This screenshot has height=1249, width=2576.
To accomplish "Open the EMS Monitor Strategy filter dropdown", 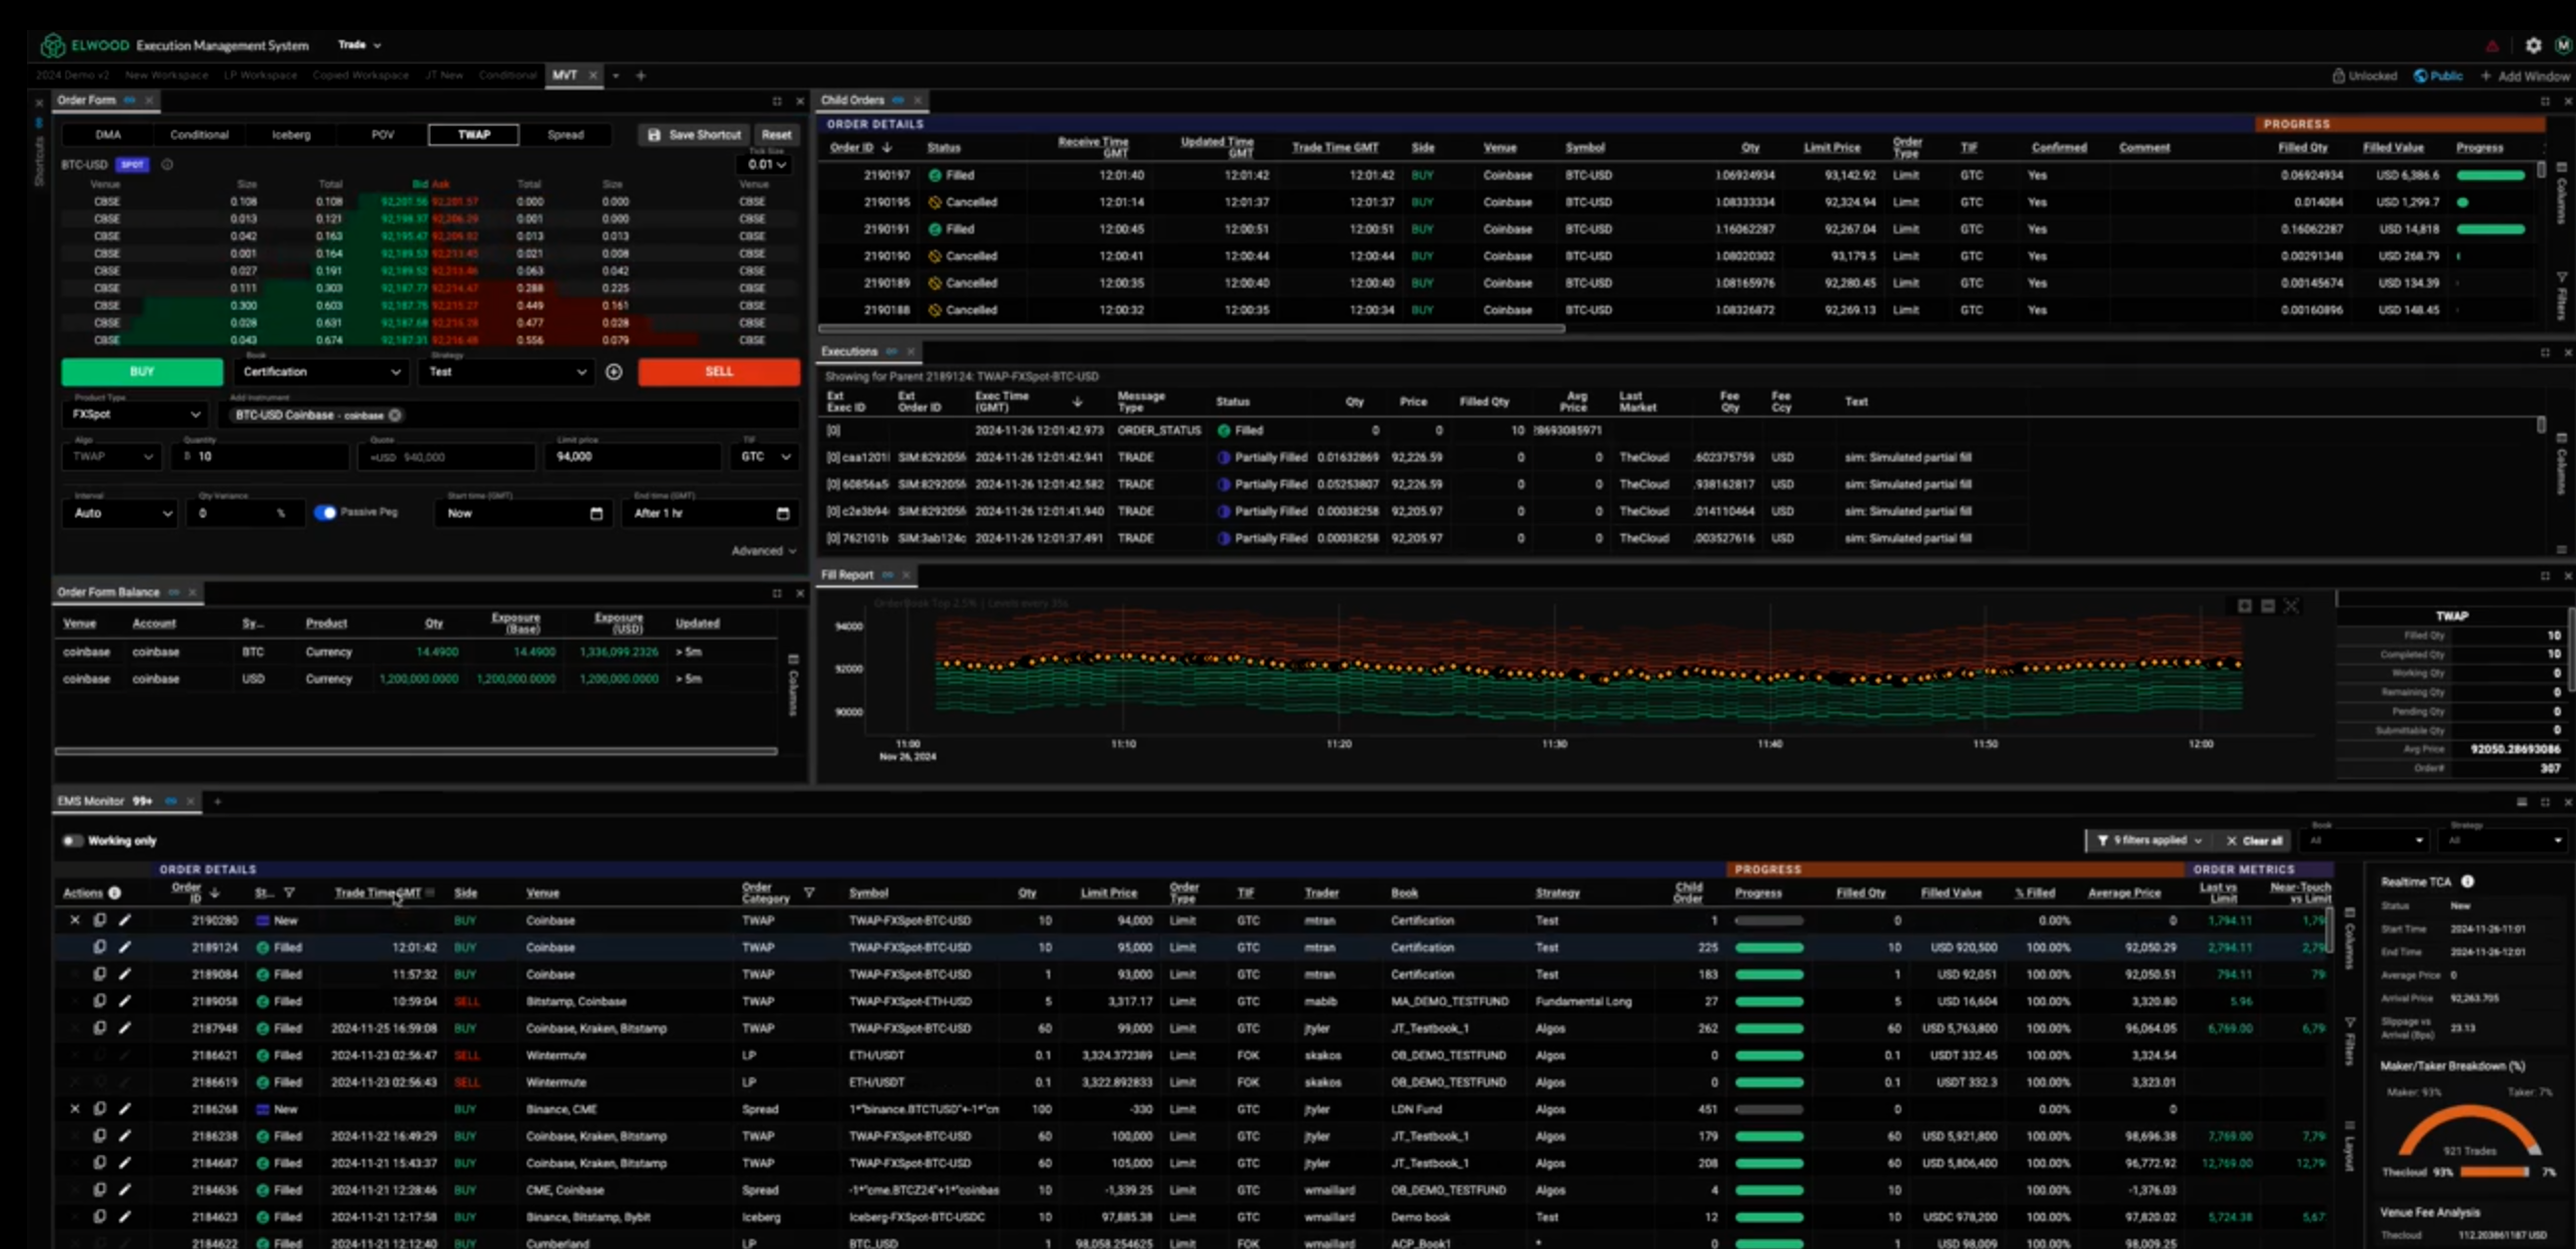I will (2503, 841).
